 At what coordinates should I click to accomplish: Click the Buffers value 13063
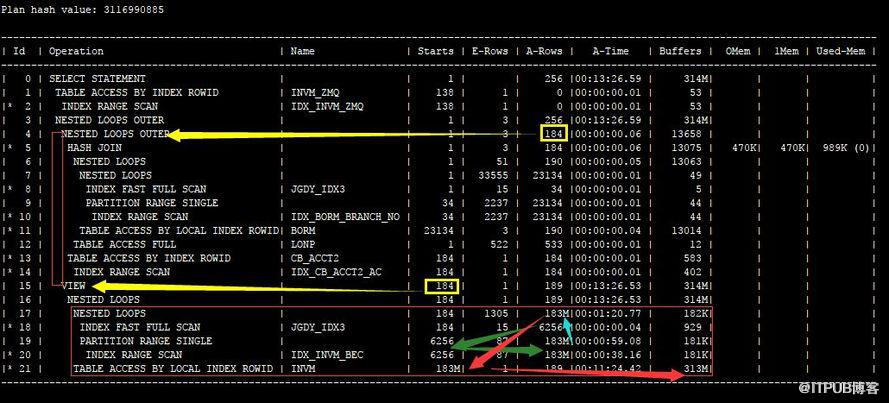tap(686, 162)
